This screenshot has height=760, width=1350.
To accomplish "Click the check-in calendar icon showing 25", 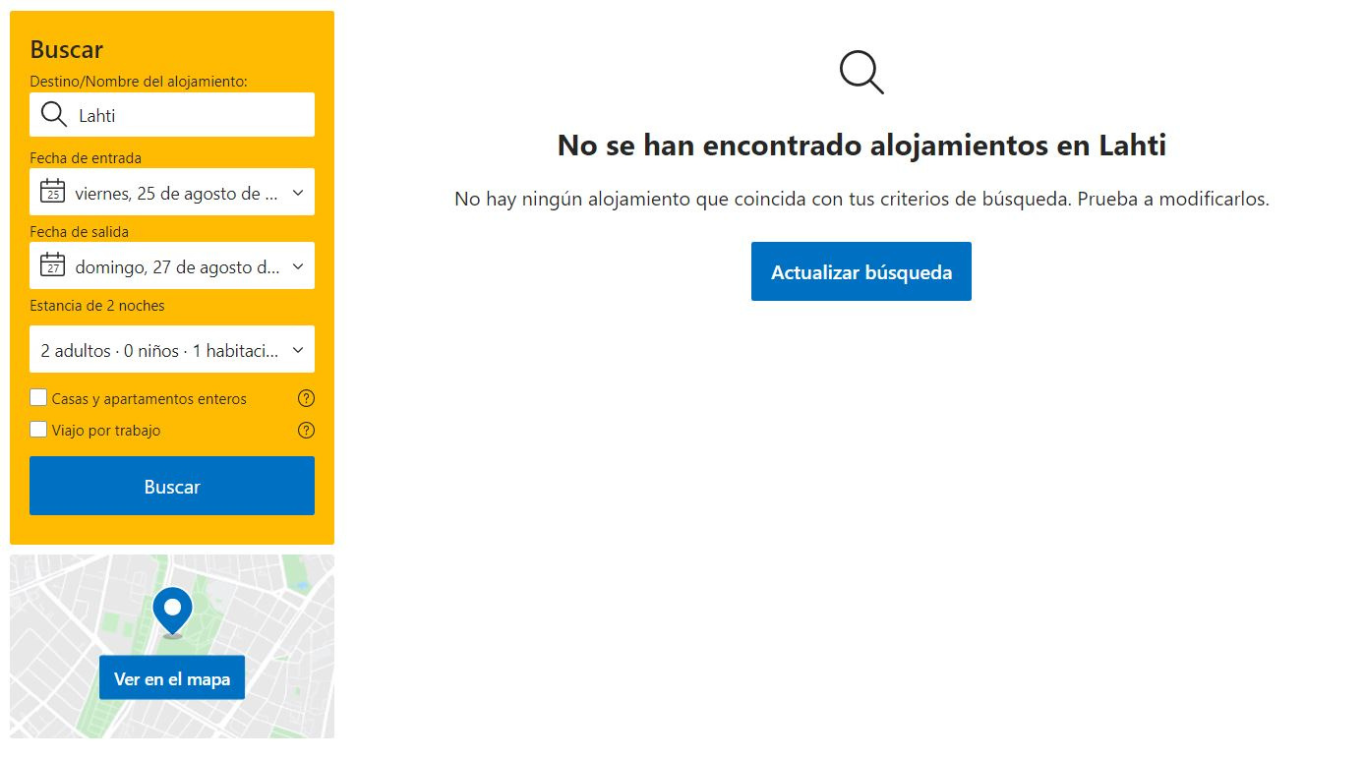I will (52, 192).
